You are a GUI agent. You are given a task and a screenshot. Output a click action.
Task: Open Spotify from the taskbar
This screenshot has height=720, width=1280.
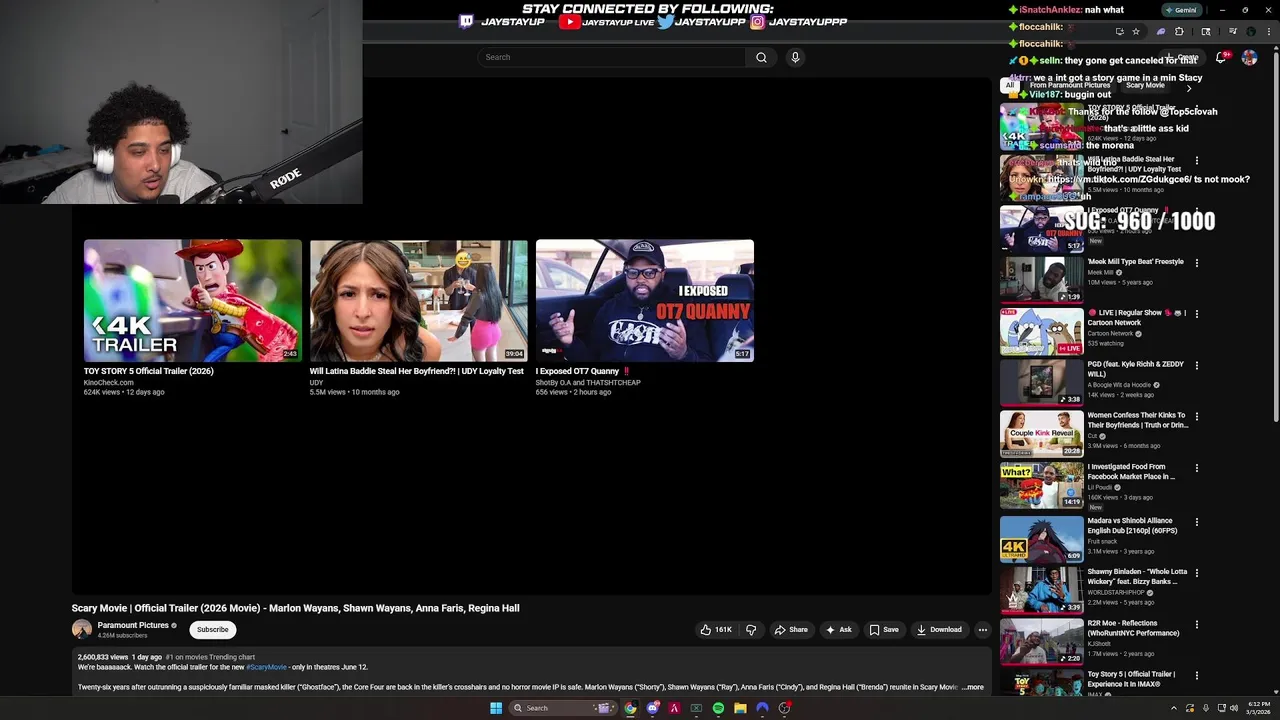point(718,708)
